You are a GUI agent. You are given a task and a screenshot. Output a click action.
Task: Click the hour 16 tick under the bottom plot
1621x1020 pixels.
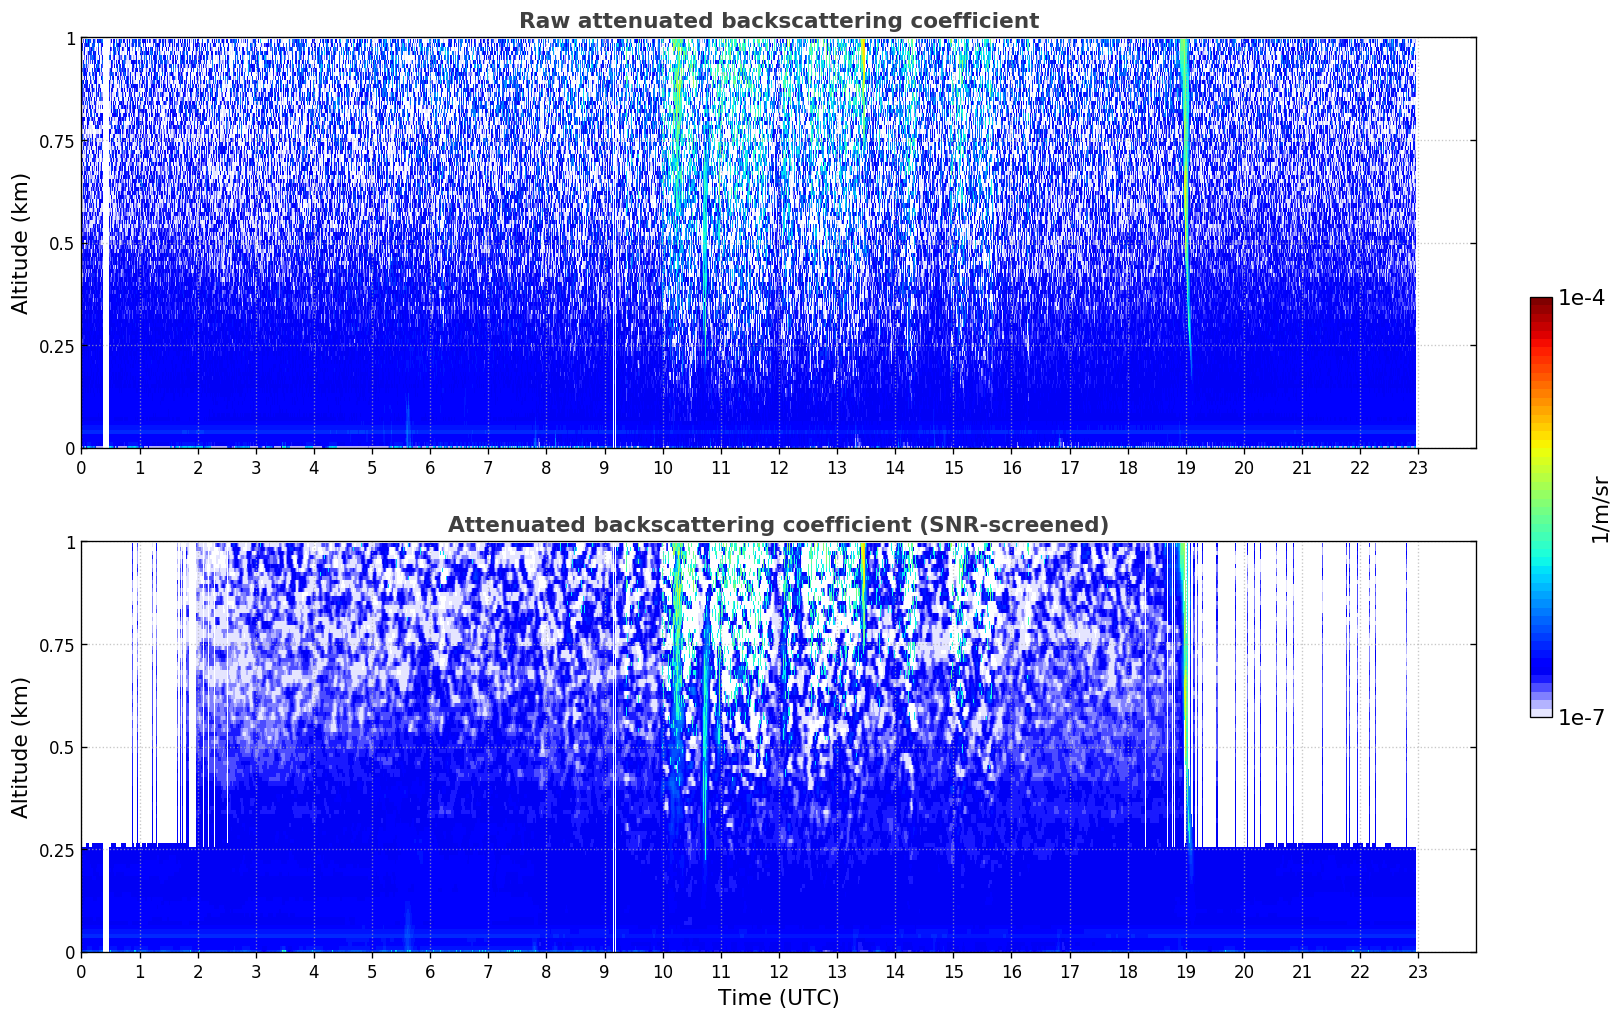click(x=1012, y=971)
